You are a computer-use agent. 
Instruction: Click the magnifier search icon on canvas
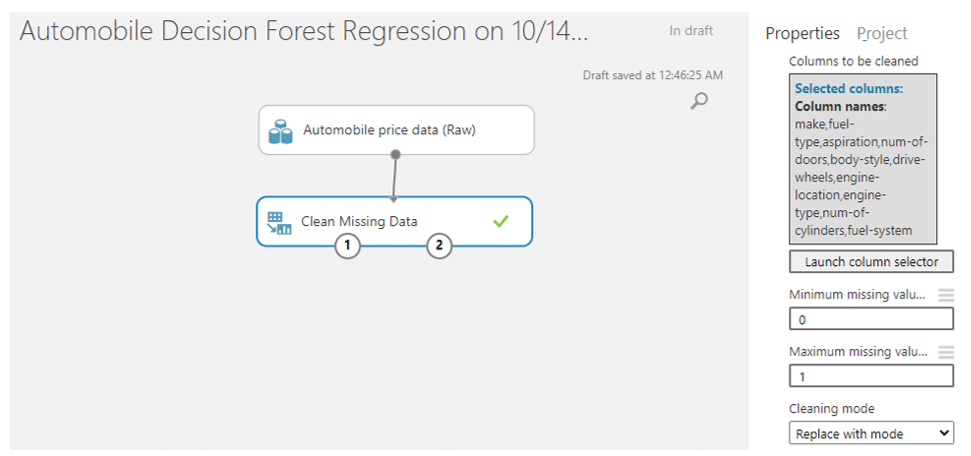coord(699,101)
